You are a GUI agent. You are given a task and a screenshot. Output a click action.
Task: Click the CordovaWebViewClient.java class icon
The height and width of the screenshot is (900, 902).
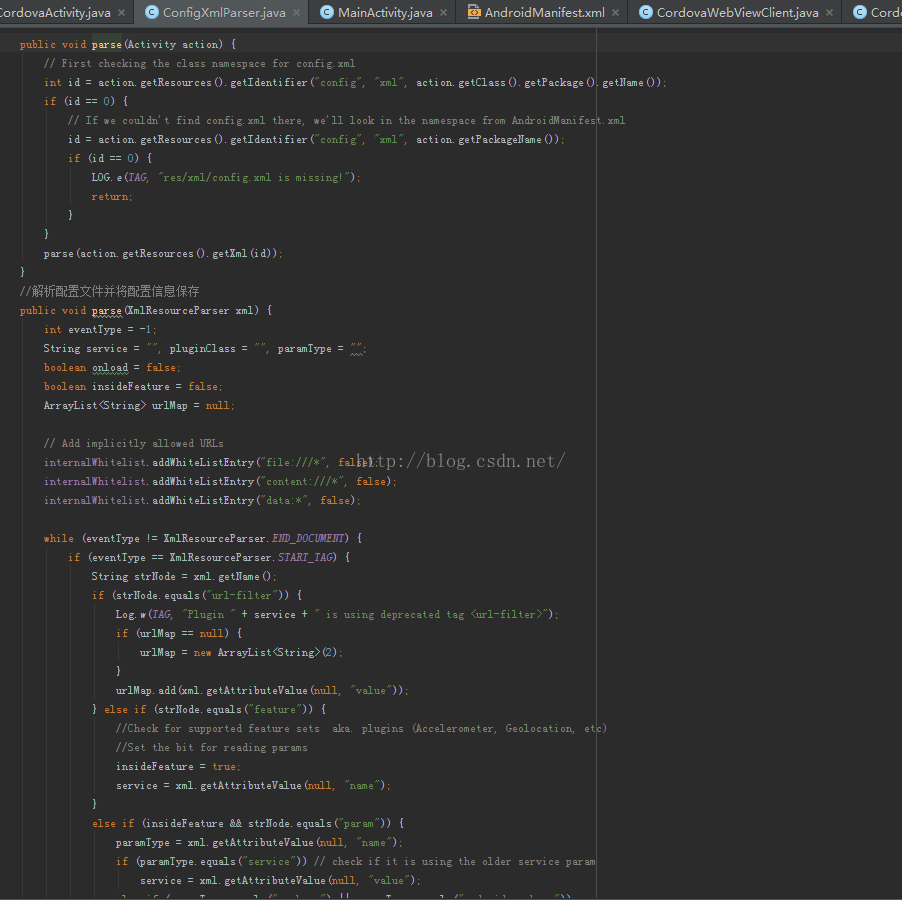pyautogui.click(x=645, y=13)
